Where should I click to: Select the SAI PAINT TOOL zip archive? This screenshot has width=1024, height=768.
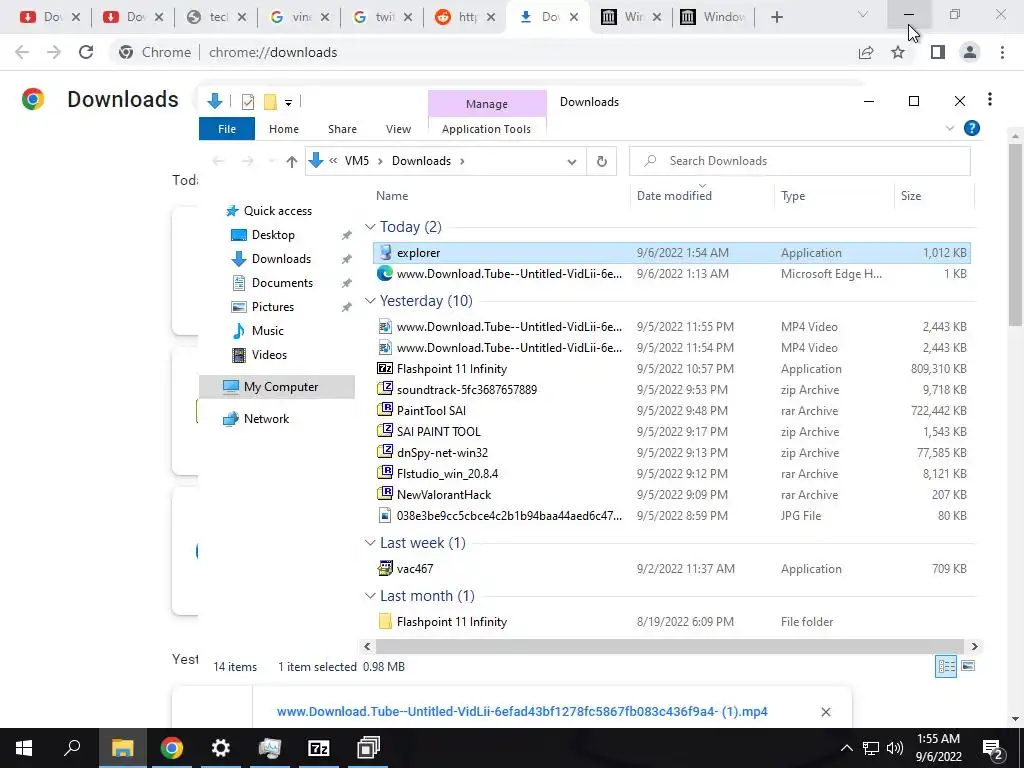[x=671, y=432]
